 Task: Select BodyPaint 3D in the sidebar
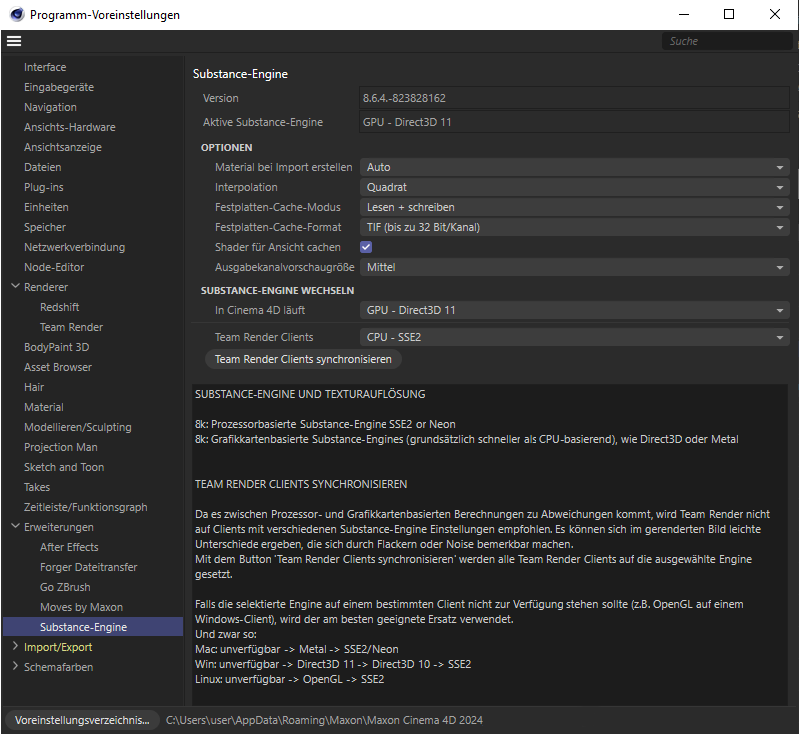click(x=57, y=347)
